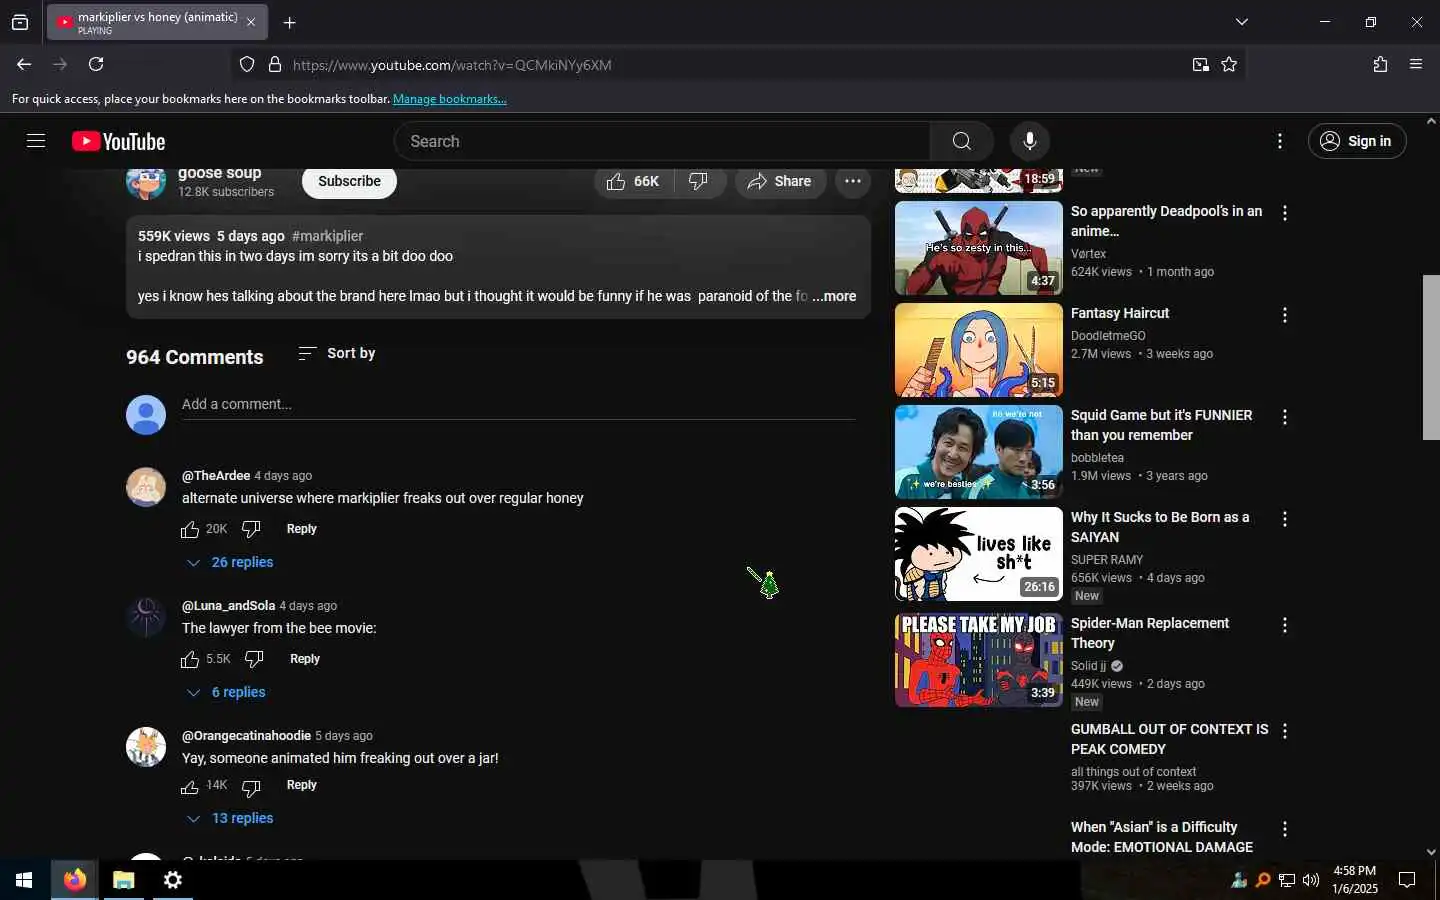Focus the YouTube search field

tap(662, 141)
